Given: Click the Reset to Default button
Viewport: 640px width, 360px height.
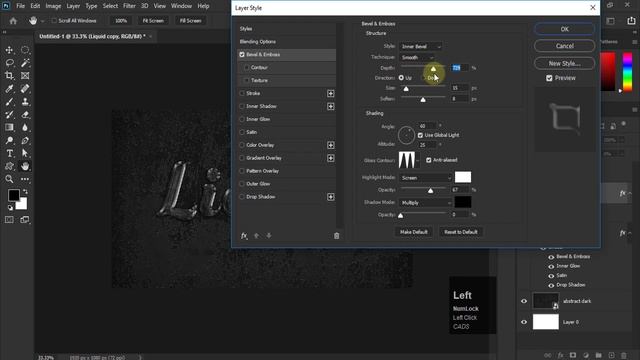Looking at the screenshot, I should point(461,232).
